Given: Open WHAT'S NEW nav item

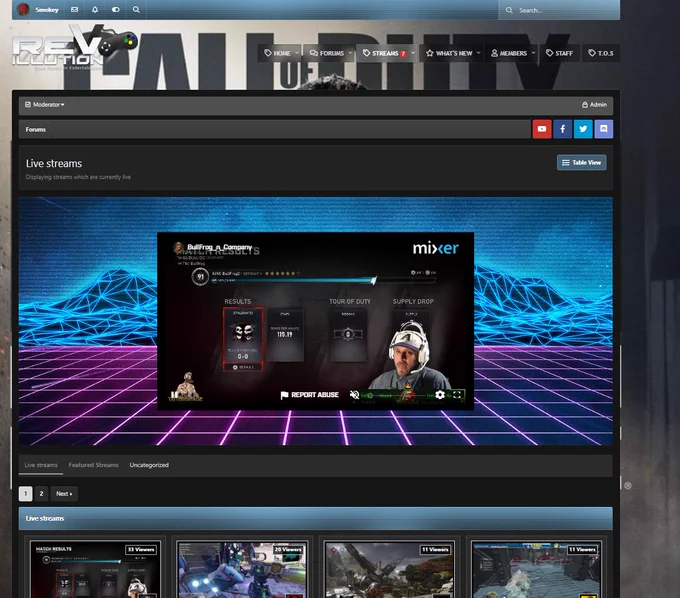Looking at the screenshot, I should click(x=449, y=53).
